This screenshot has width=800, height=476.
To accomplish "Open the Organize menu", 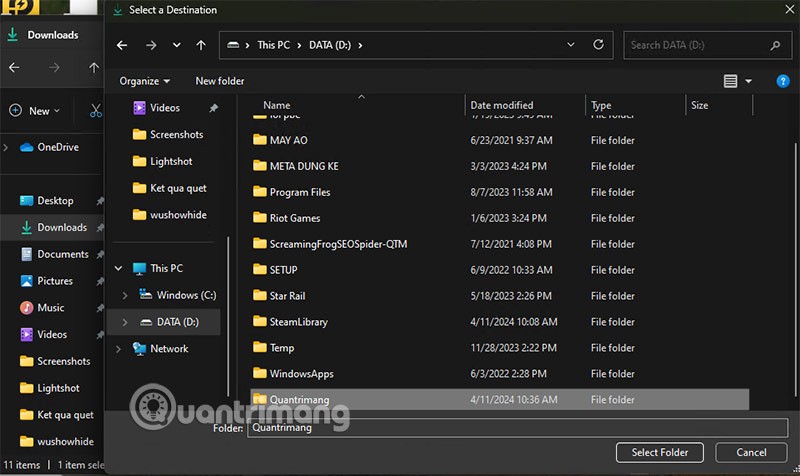I will (144, 81).
